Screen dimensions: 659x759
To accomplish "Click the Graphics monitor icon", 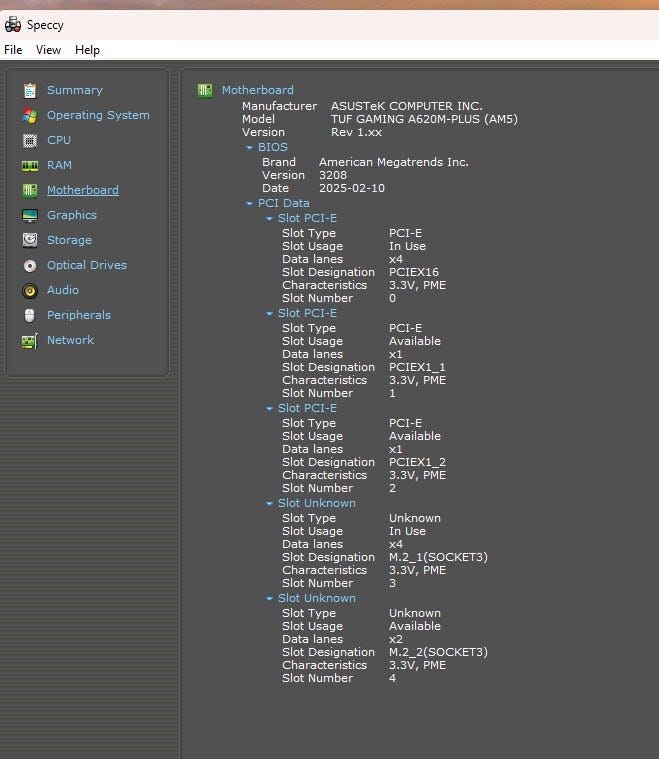I will tap(30, 215).
